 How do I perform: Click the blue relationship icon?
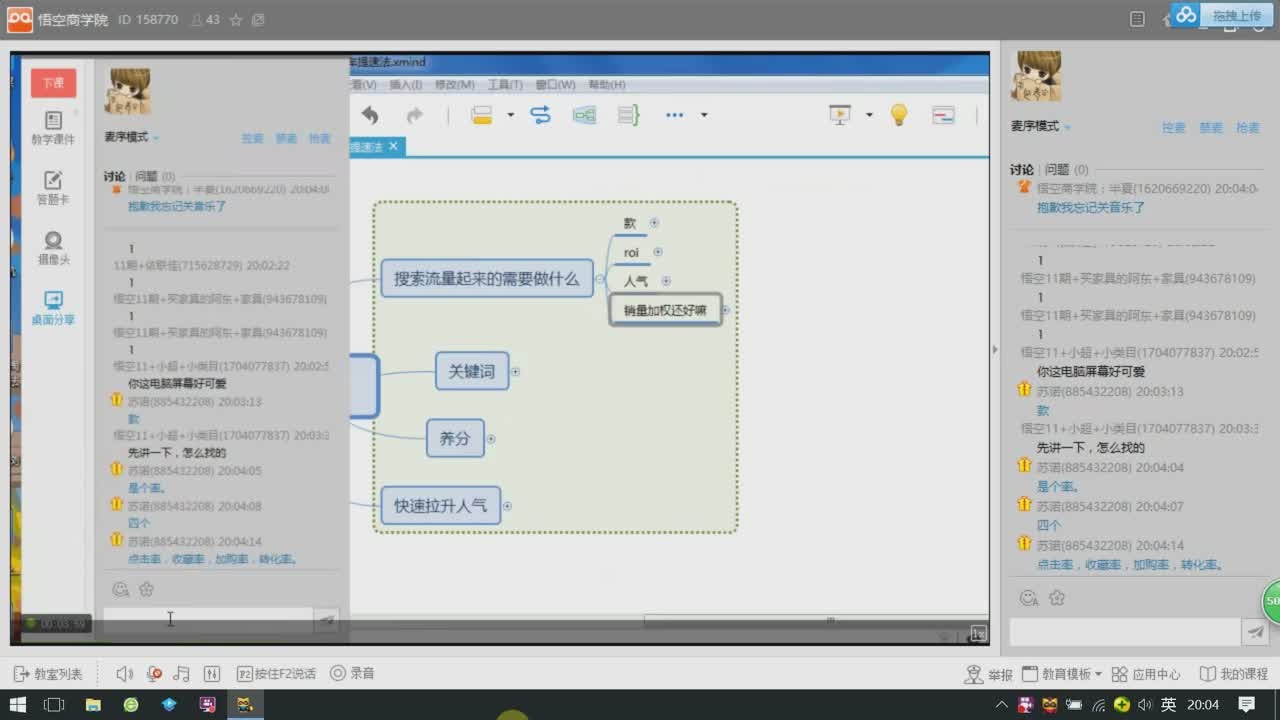pyautogui.click(x=541, y=115)
